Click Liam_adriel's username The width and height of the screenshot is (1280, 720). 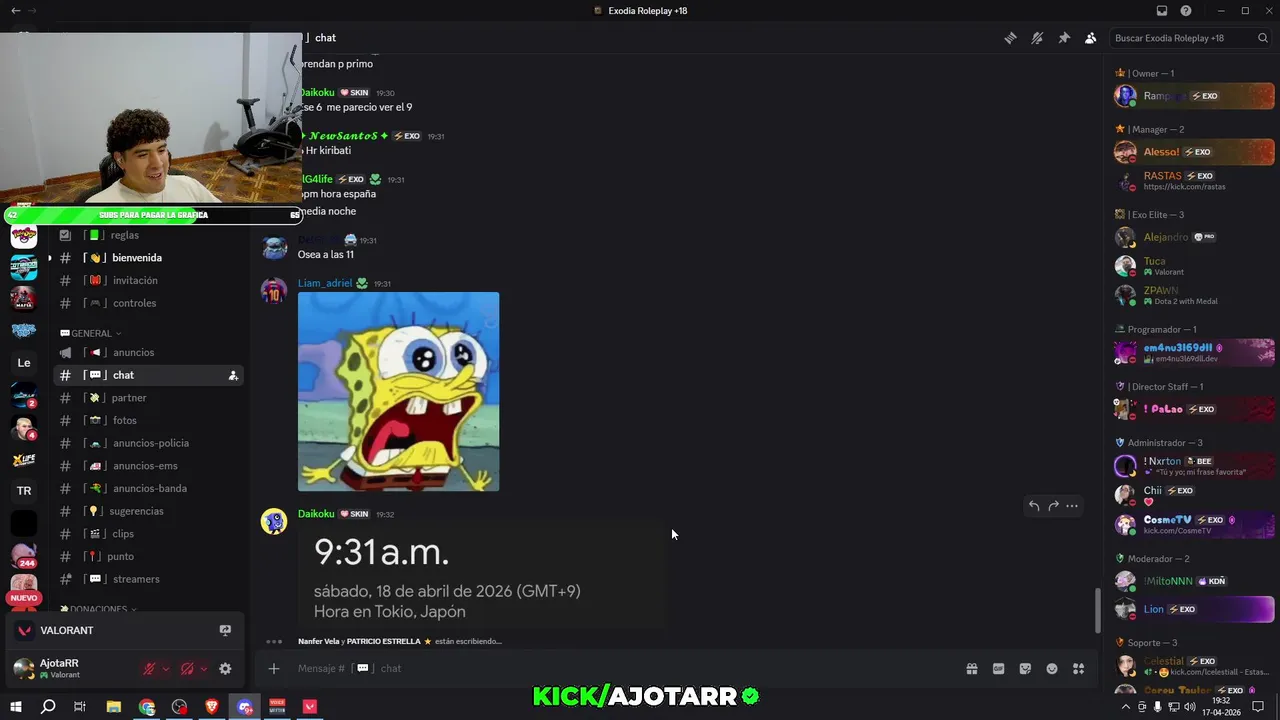click(x=325, y=283)
